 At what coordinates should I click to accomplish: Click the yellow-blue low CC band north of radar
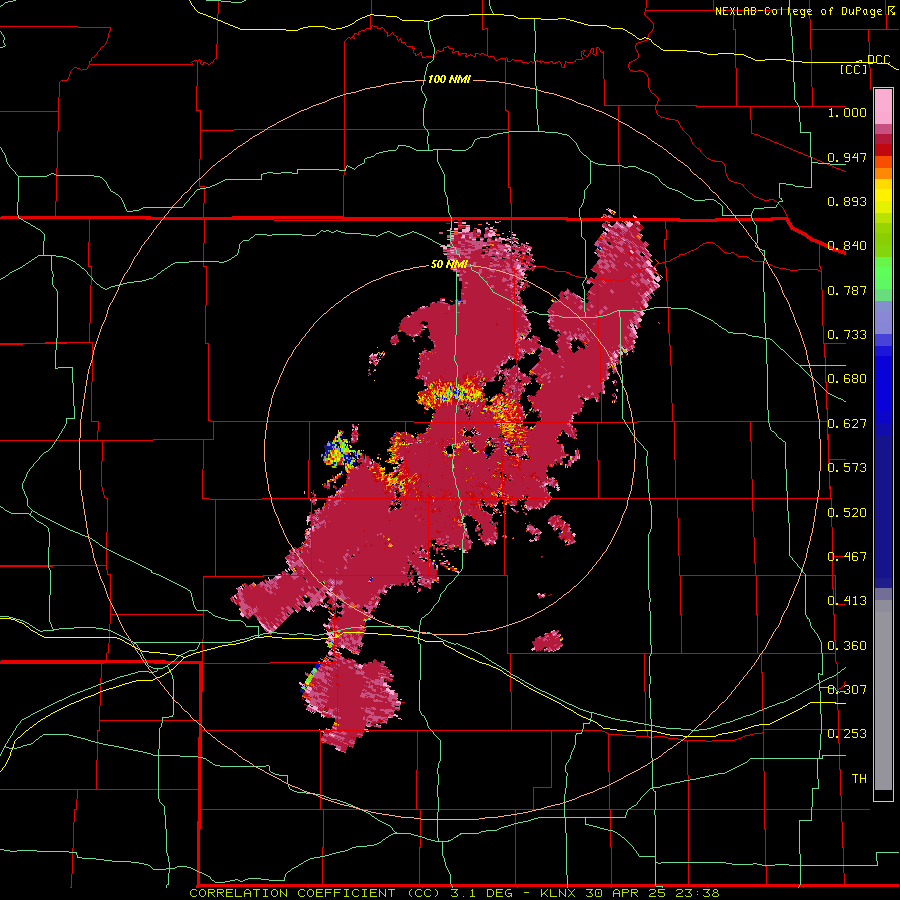[450, 393]
